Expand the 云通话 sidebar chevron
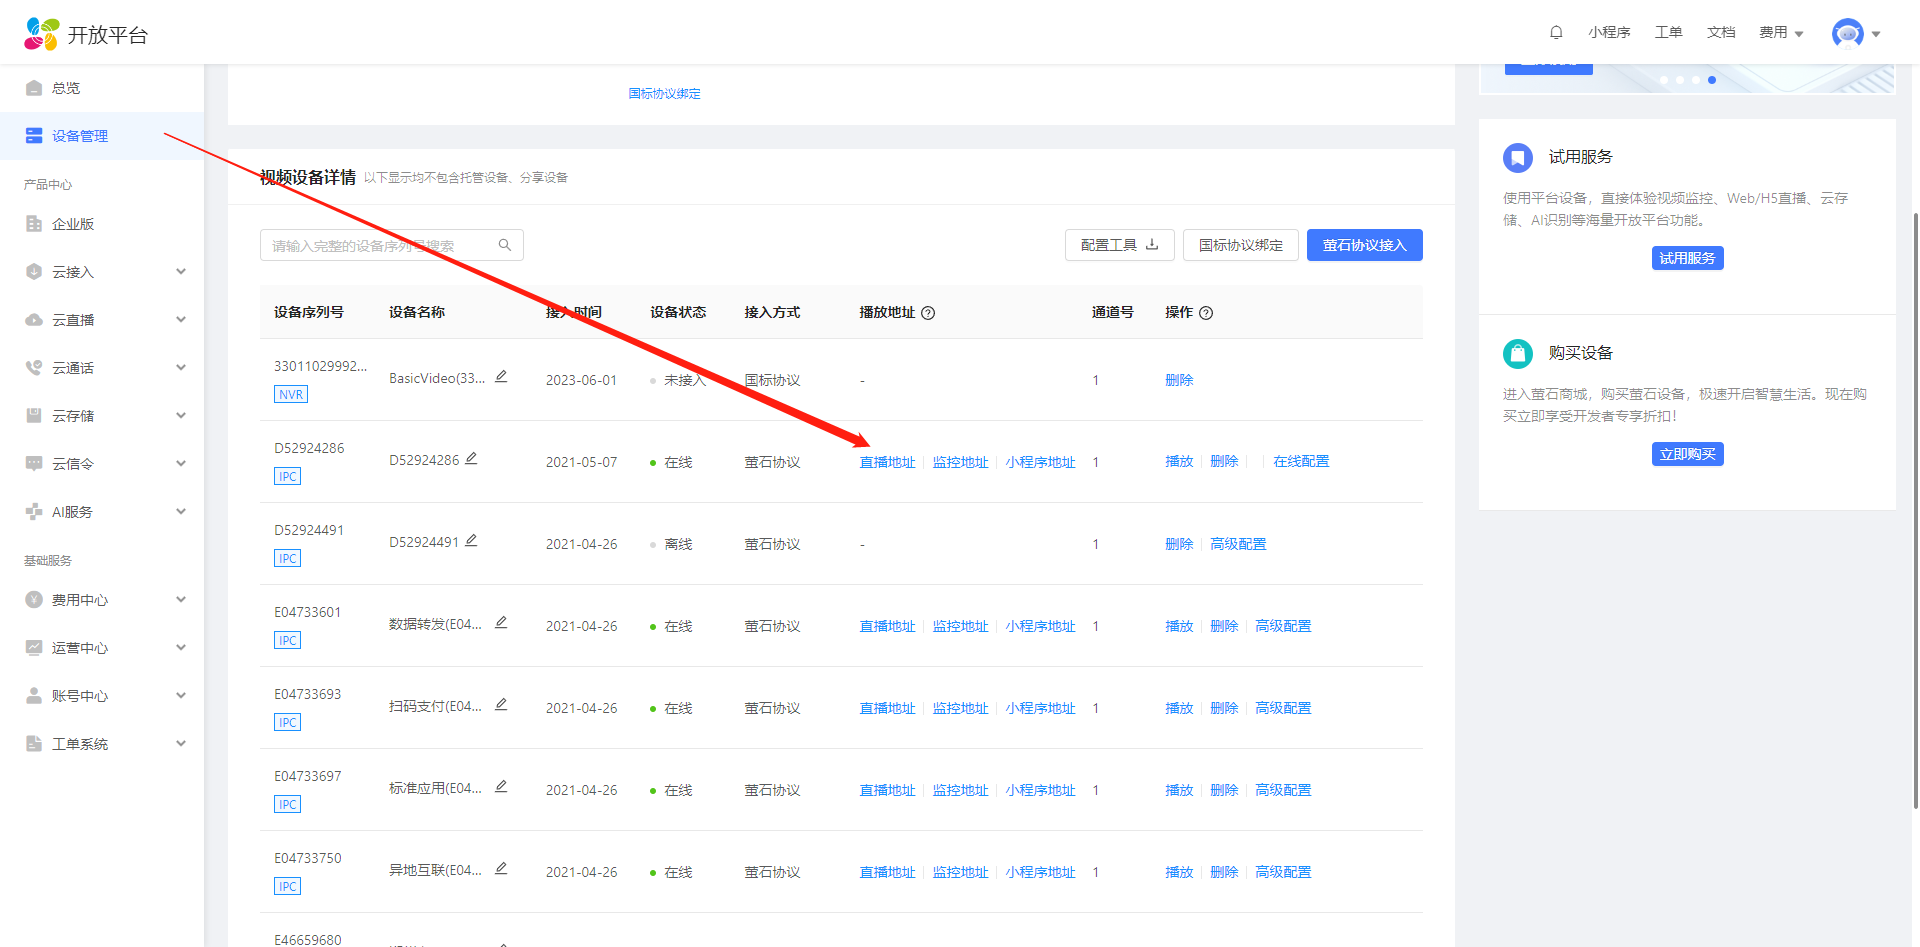The width and height of the screenshot is (1920, 947). click(181, 368)
